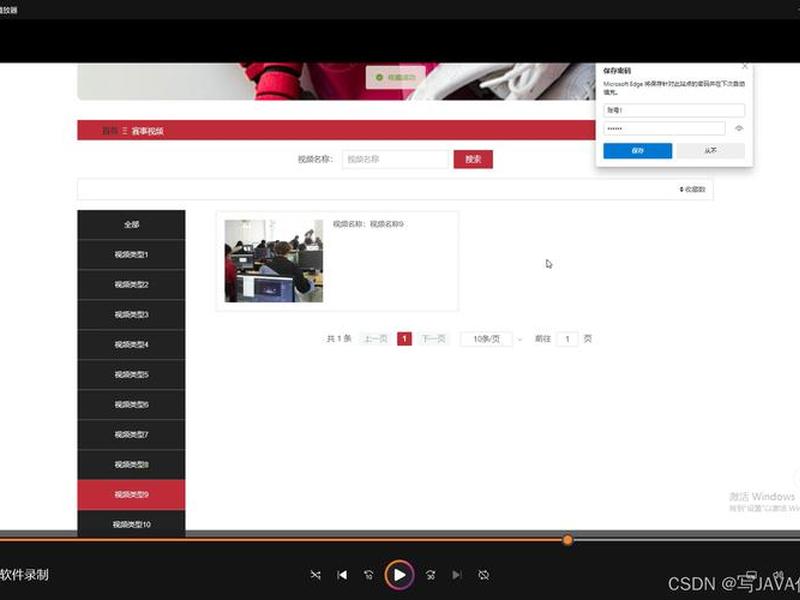Open the classroom video thumbnail

[x=274, y=261]
